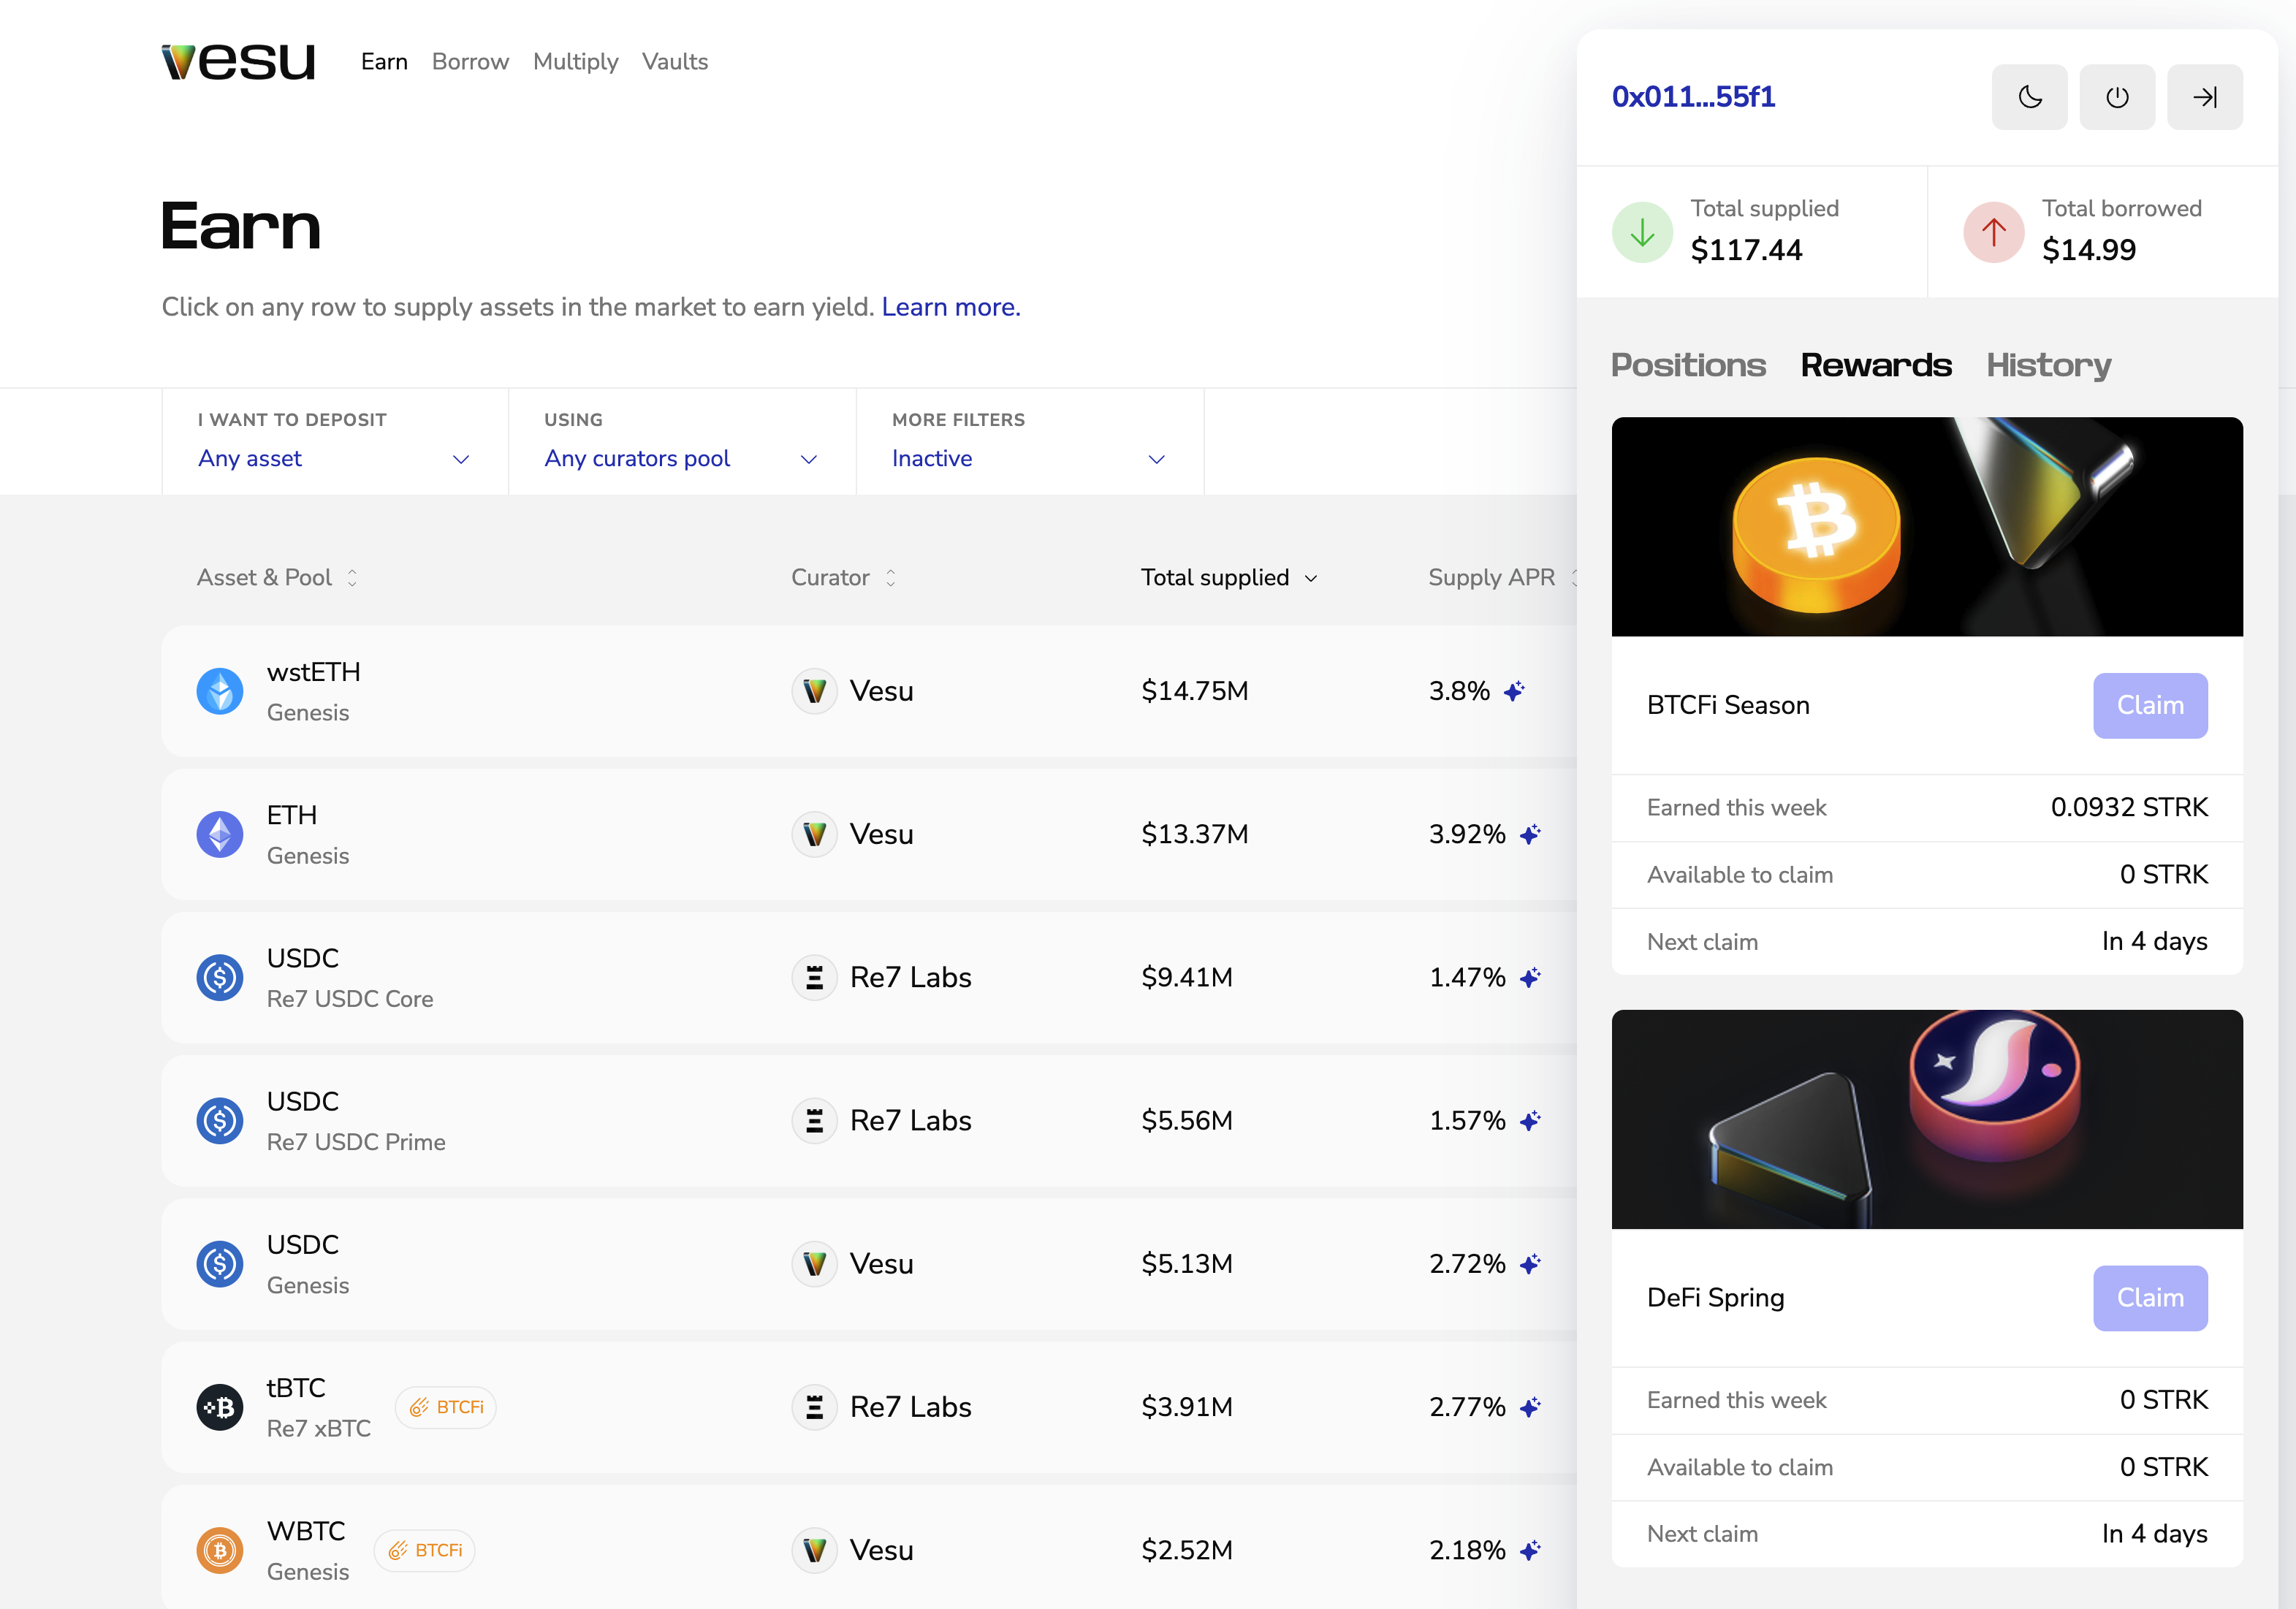Click the tBTC coin icon
The image size is (2296, 1609).
(220, 1407)
